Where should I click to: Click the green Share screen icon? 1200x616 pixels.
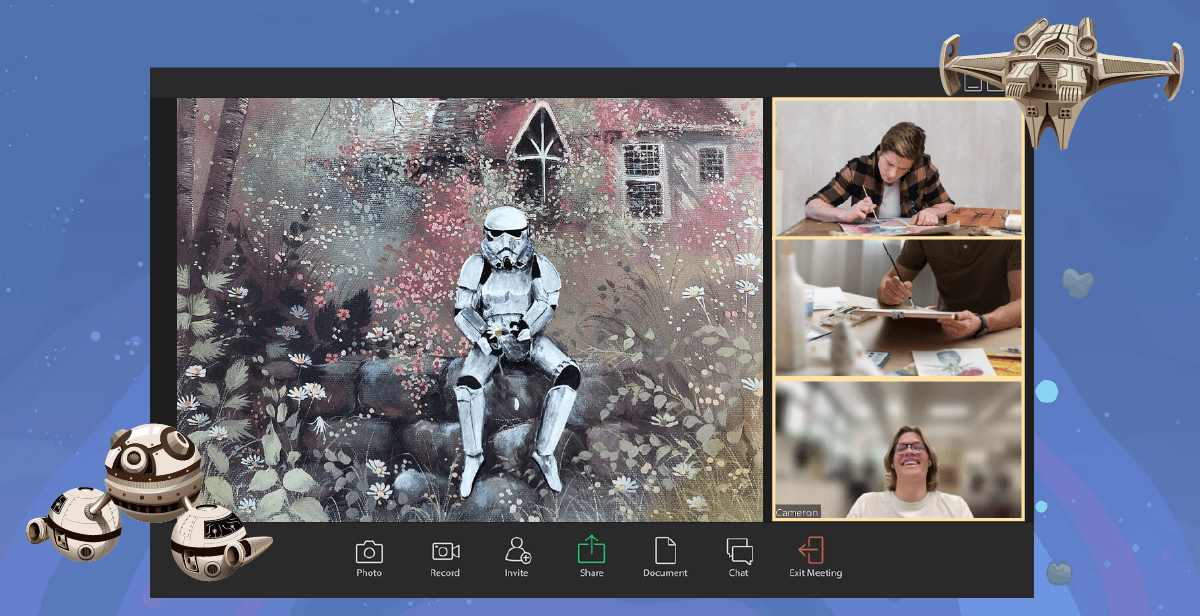591,550
